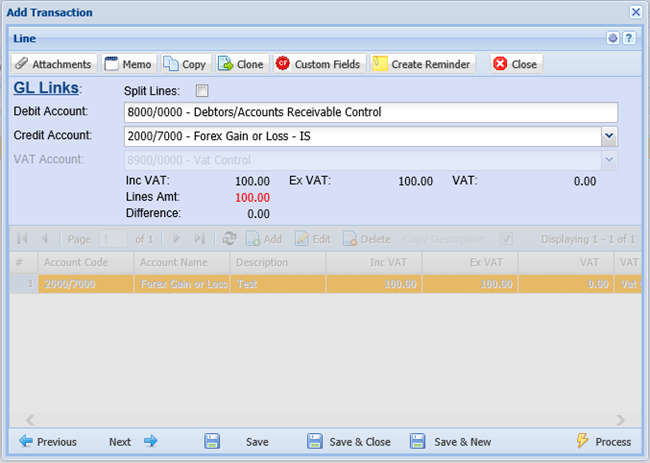Clone the current transaction line
The width and height of the screenshot is (650, 463).
241,64
